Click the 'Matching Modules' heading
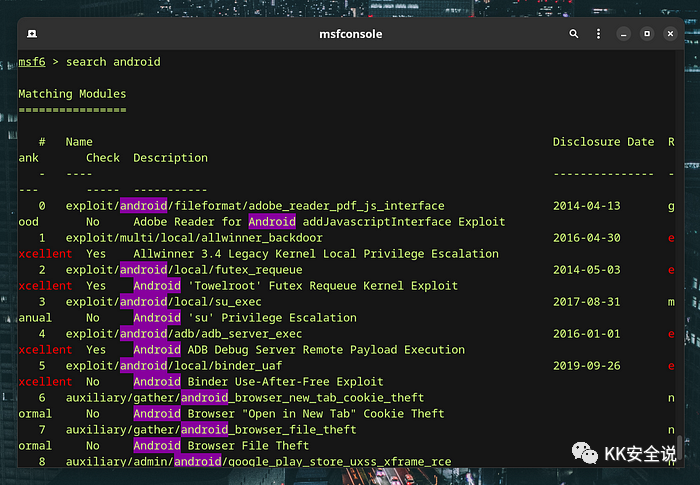 (72, 94)
